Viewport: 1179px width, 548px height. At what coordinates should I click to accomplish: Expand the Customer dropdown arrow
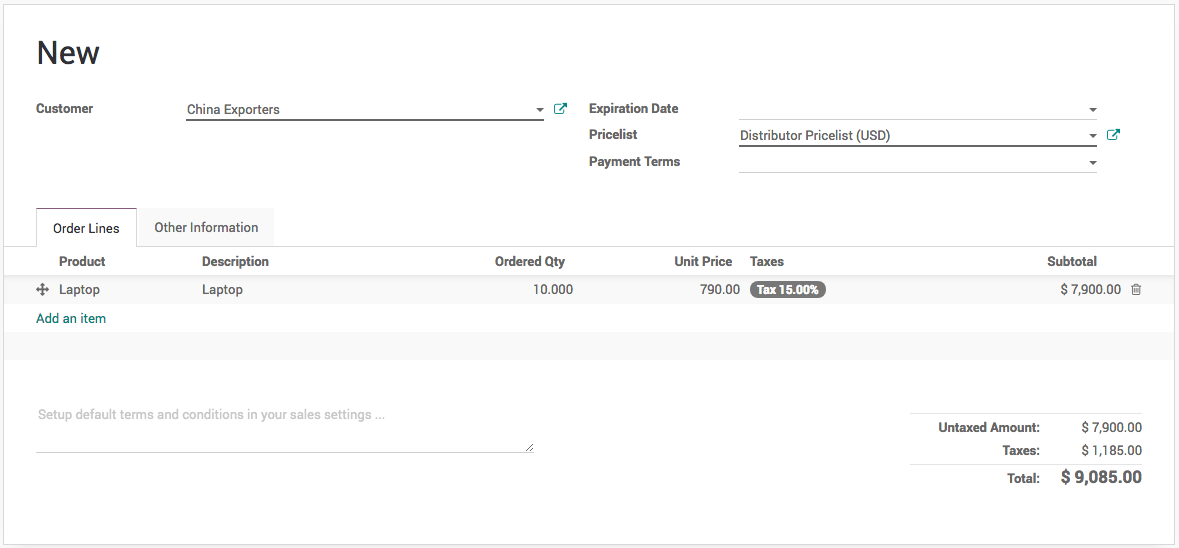(x=540, y=110)
